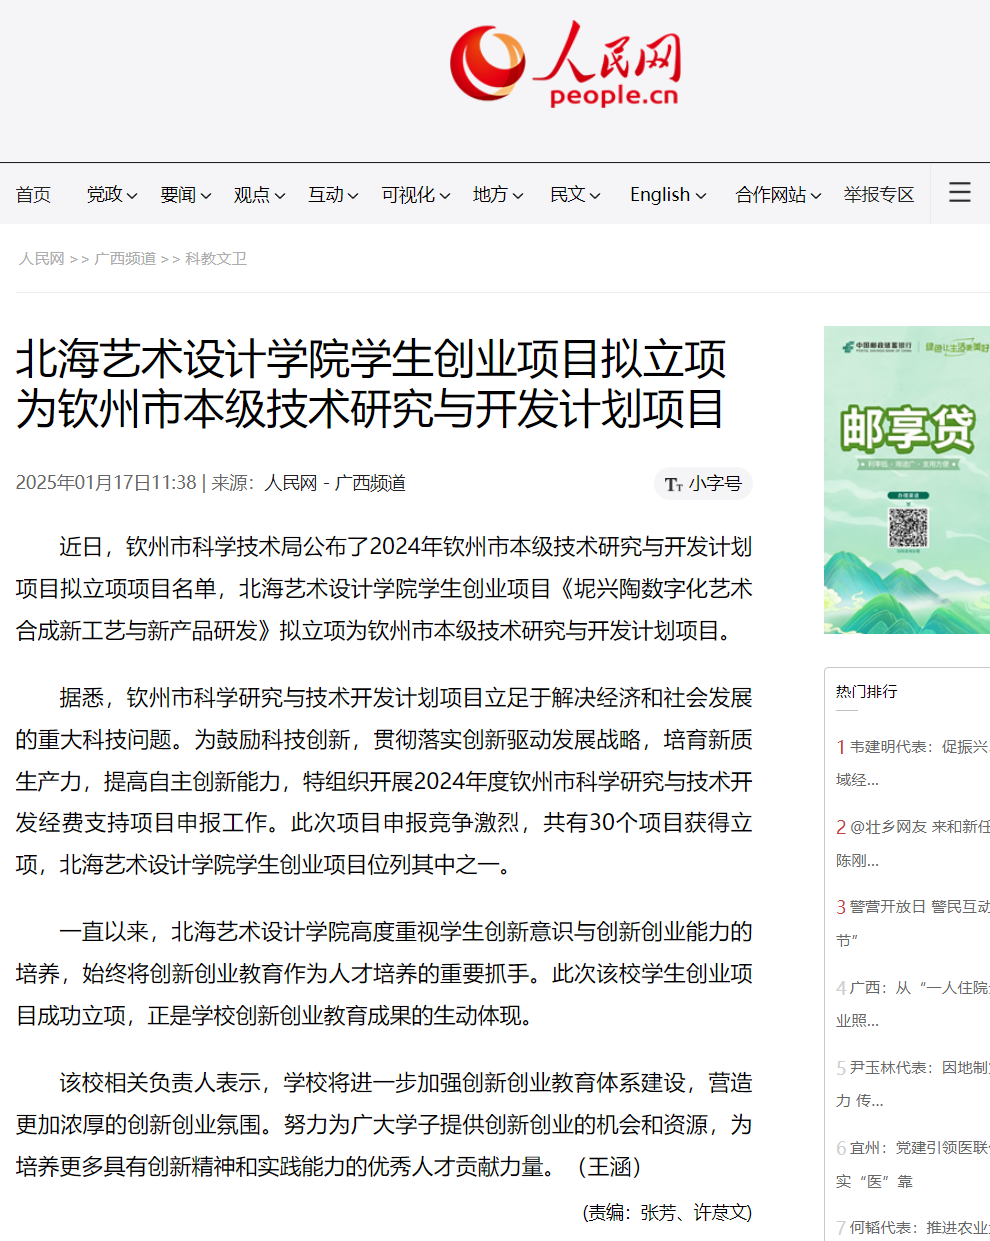This screenshot has height=1241, width=990.
Task: Switch to the English edition menu
Action: click(x=667, y=195)
